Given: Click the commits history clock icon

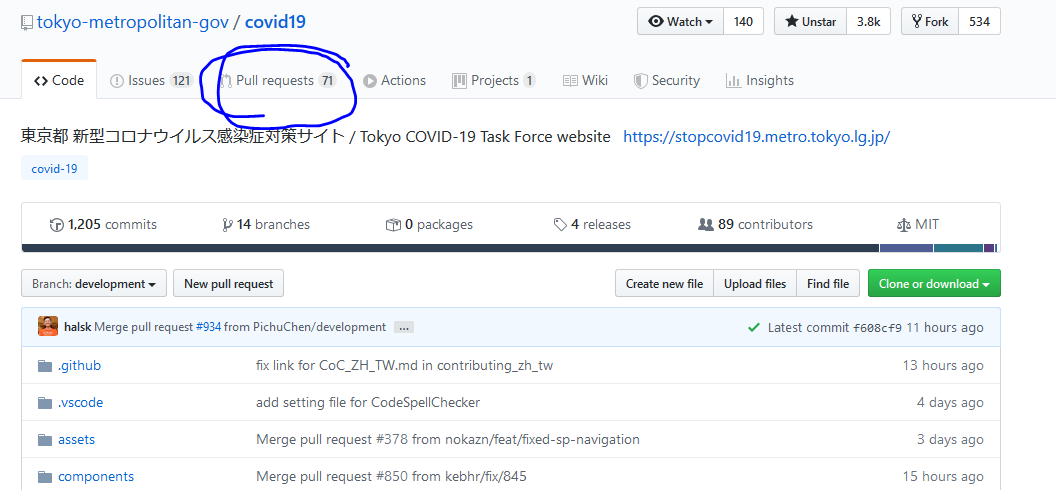Looking at the screenshot, I should click(x=57, y=225).
